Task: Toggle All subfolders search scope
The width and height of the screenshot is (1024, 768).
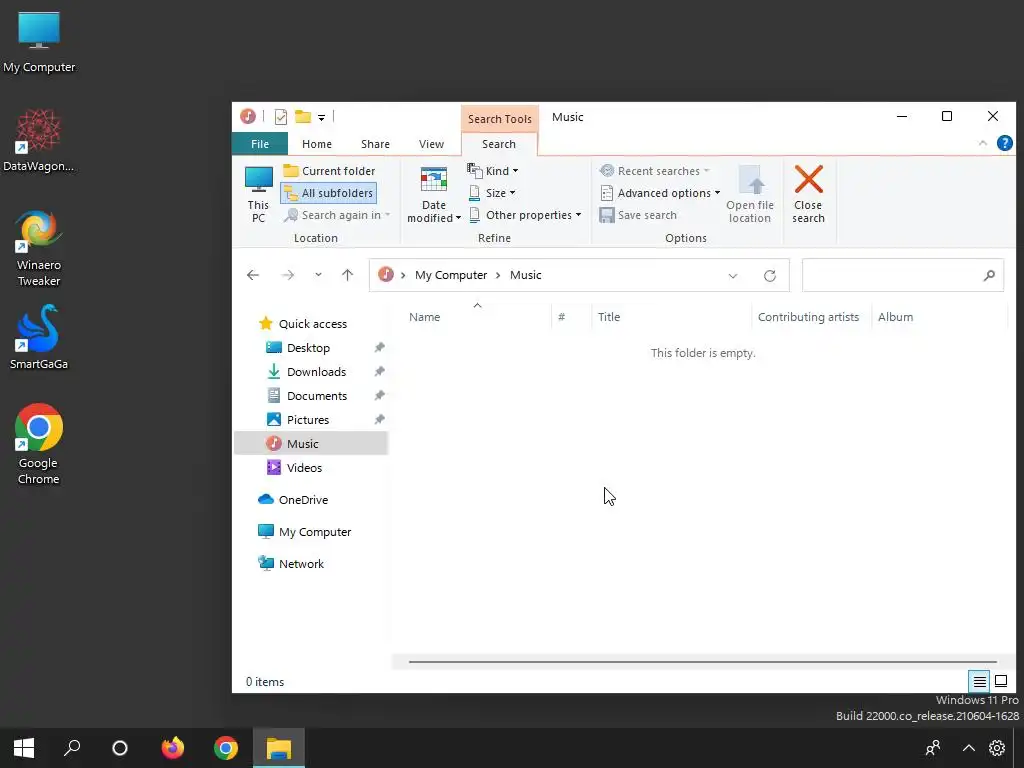Action: (328, 193)
